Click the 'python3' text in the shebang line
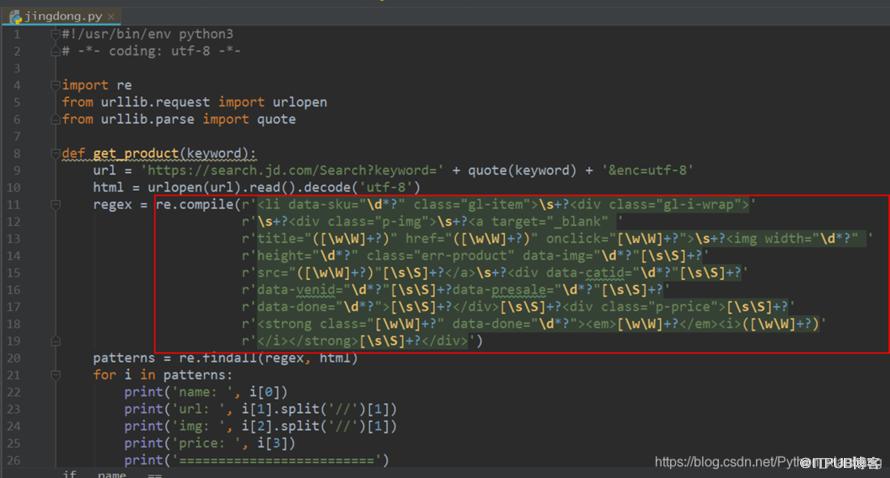Image resolution: width=890 pixels, height=478 pixels. pos(206,34)
